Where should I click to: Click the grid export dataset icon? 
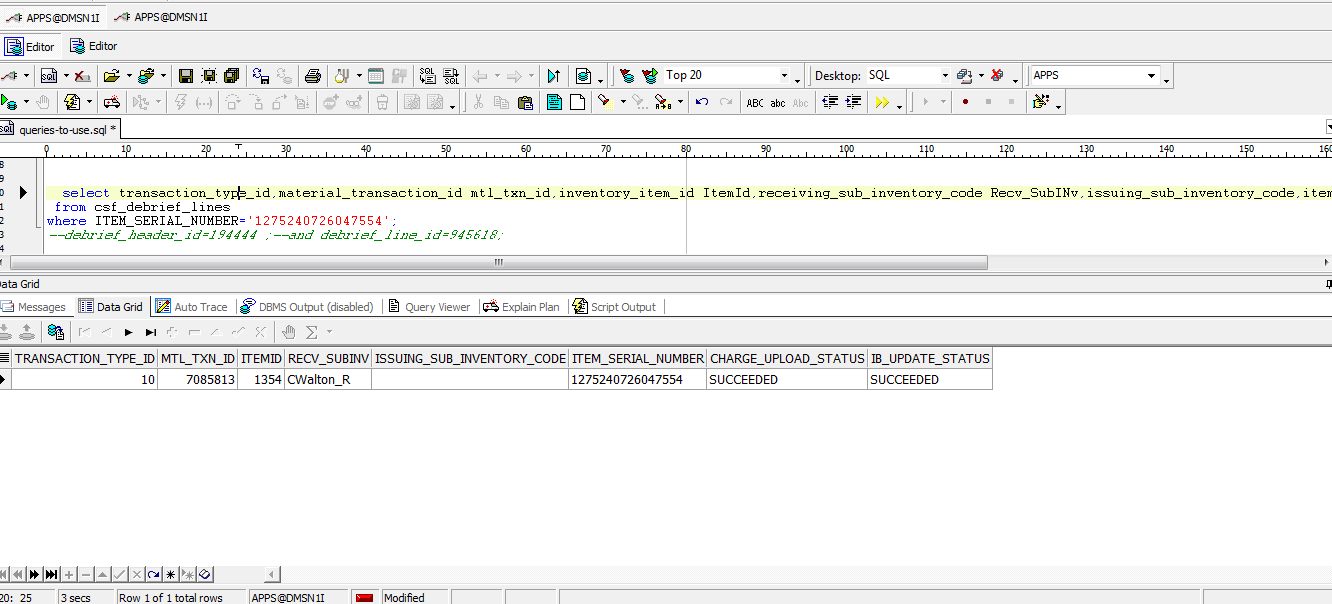click(56, 332)
